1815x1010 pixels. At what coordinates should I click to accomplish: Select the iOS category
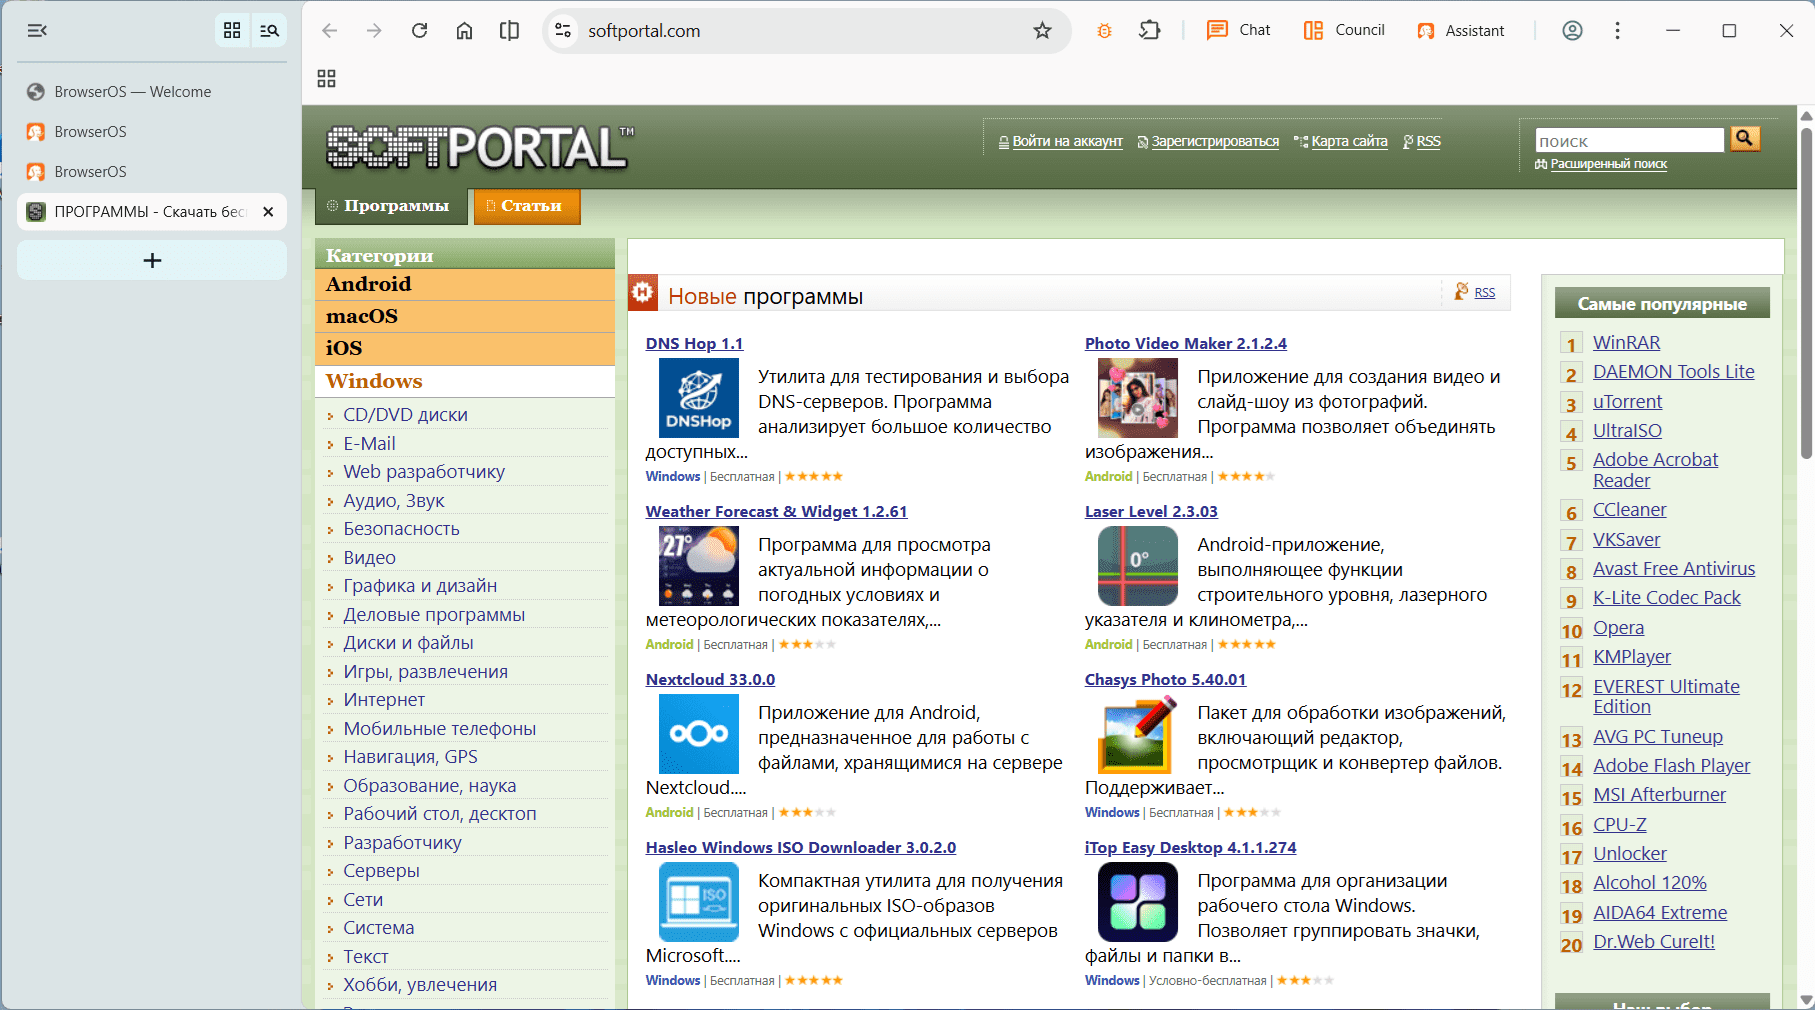pos(465,348)
